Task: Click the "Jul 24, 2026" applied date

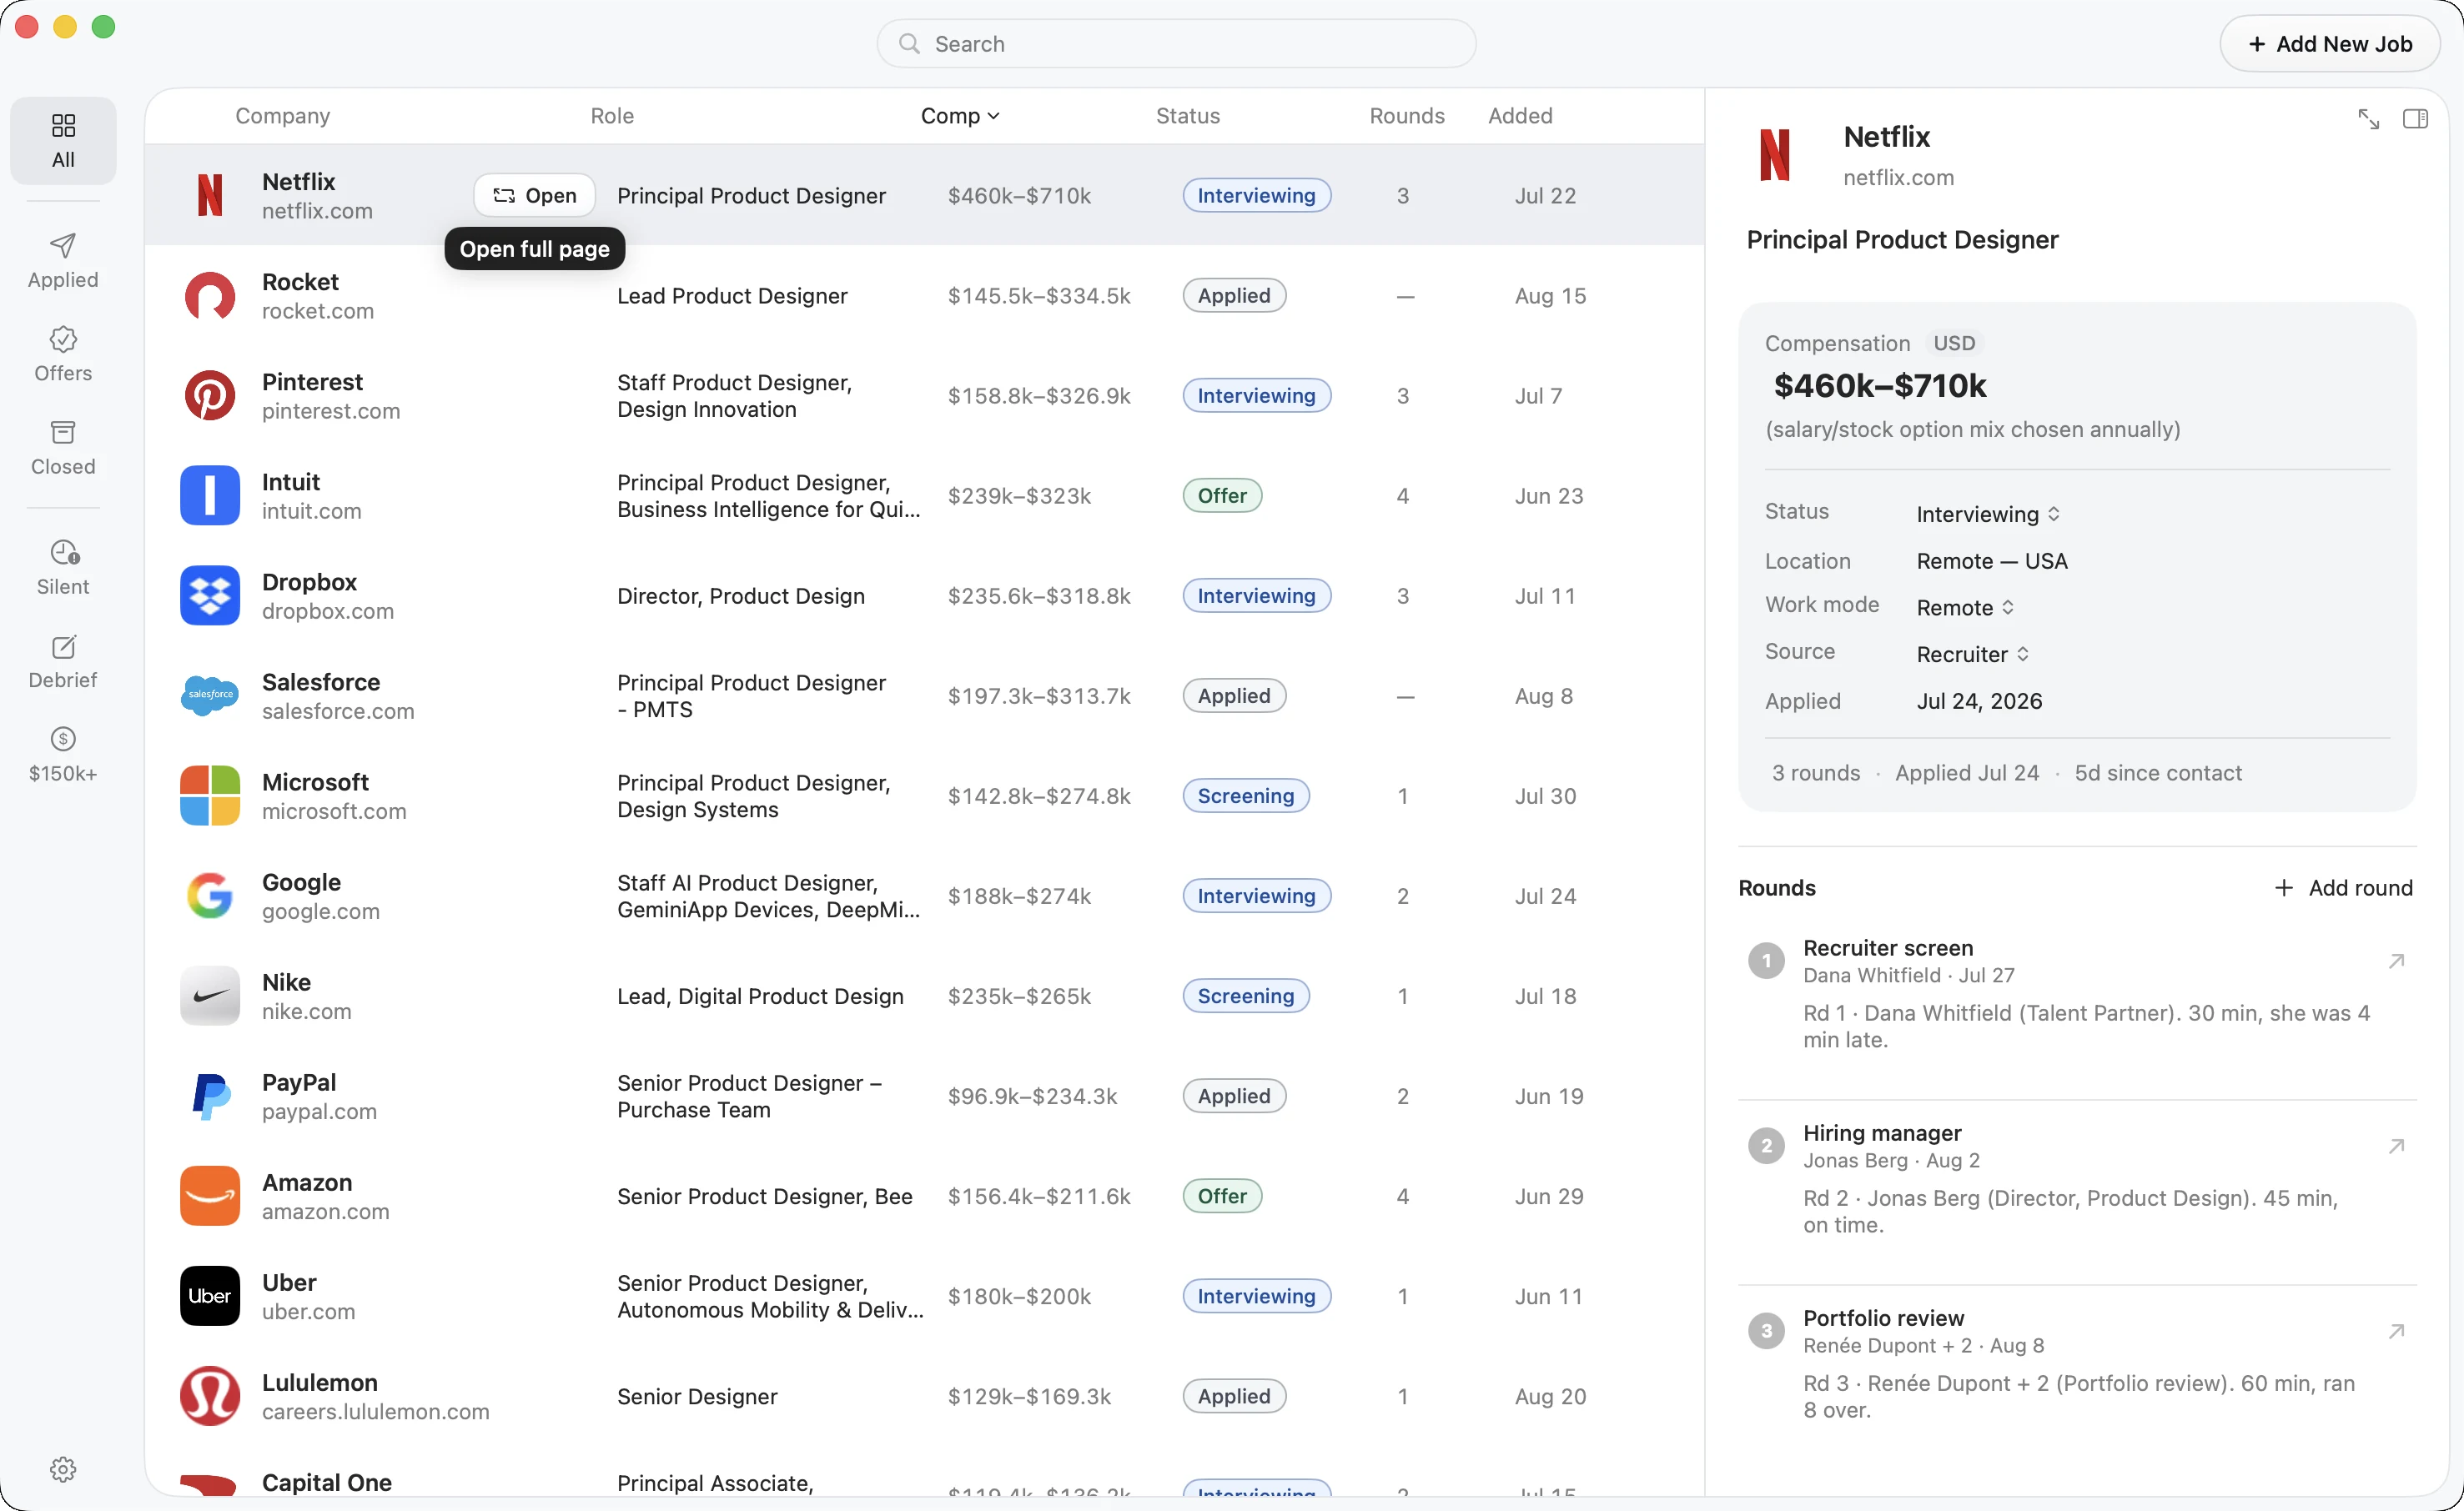Action: (x=1979, y=701)
